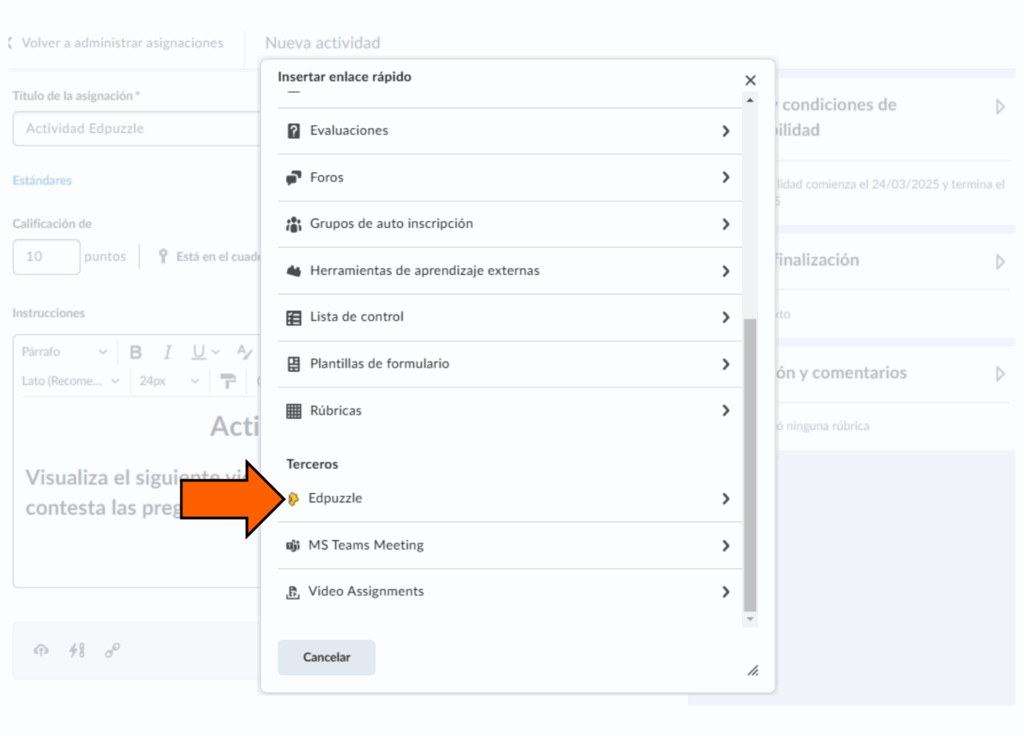The height and width of the screenshot is (736, 1024).
Task: Choose the Edpuzzle entry under Terceros
Action: (336, 498)
